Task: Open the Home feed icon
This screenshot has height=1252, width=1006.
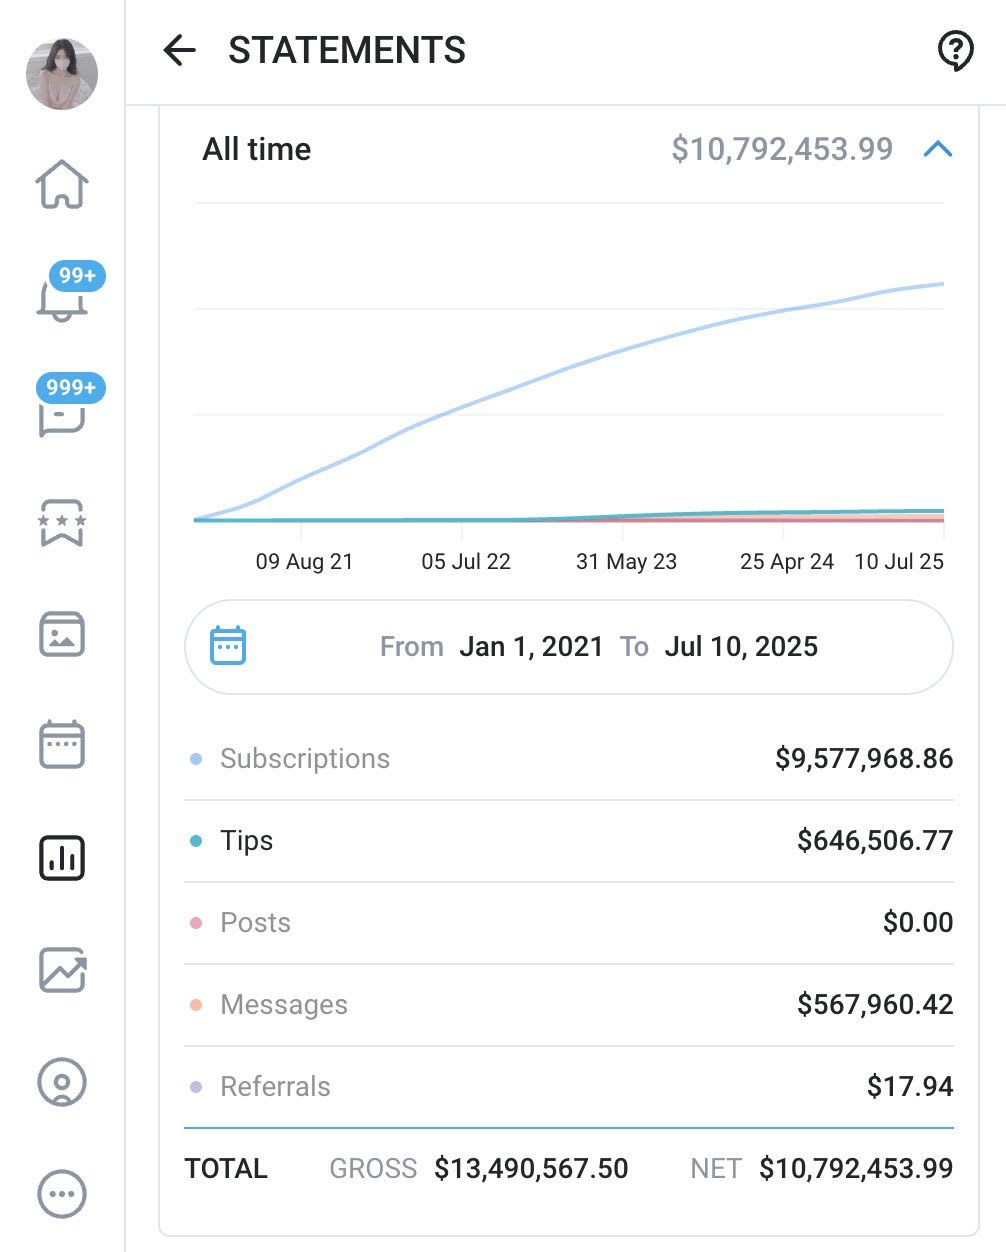Action: tap(63, 185)
